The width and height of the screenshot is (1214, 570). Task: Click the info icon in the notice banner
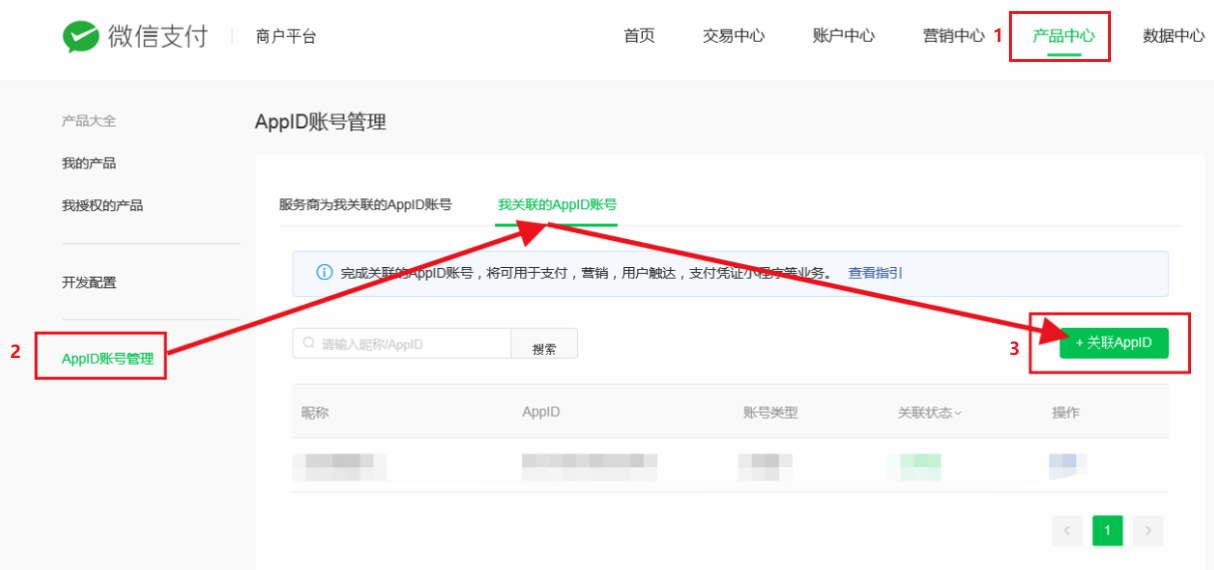[x=324, y=273]
